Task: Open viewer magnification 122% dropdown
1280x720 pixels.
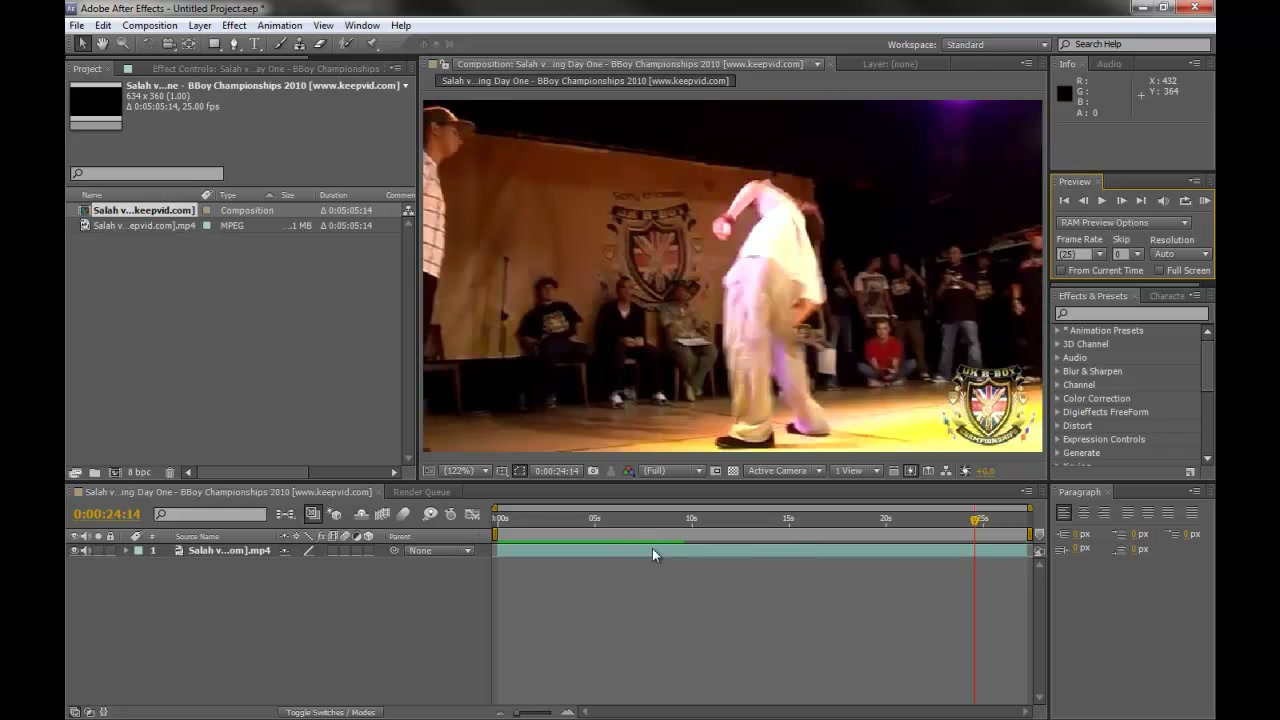Action: [x=464, y=471]
